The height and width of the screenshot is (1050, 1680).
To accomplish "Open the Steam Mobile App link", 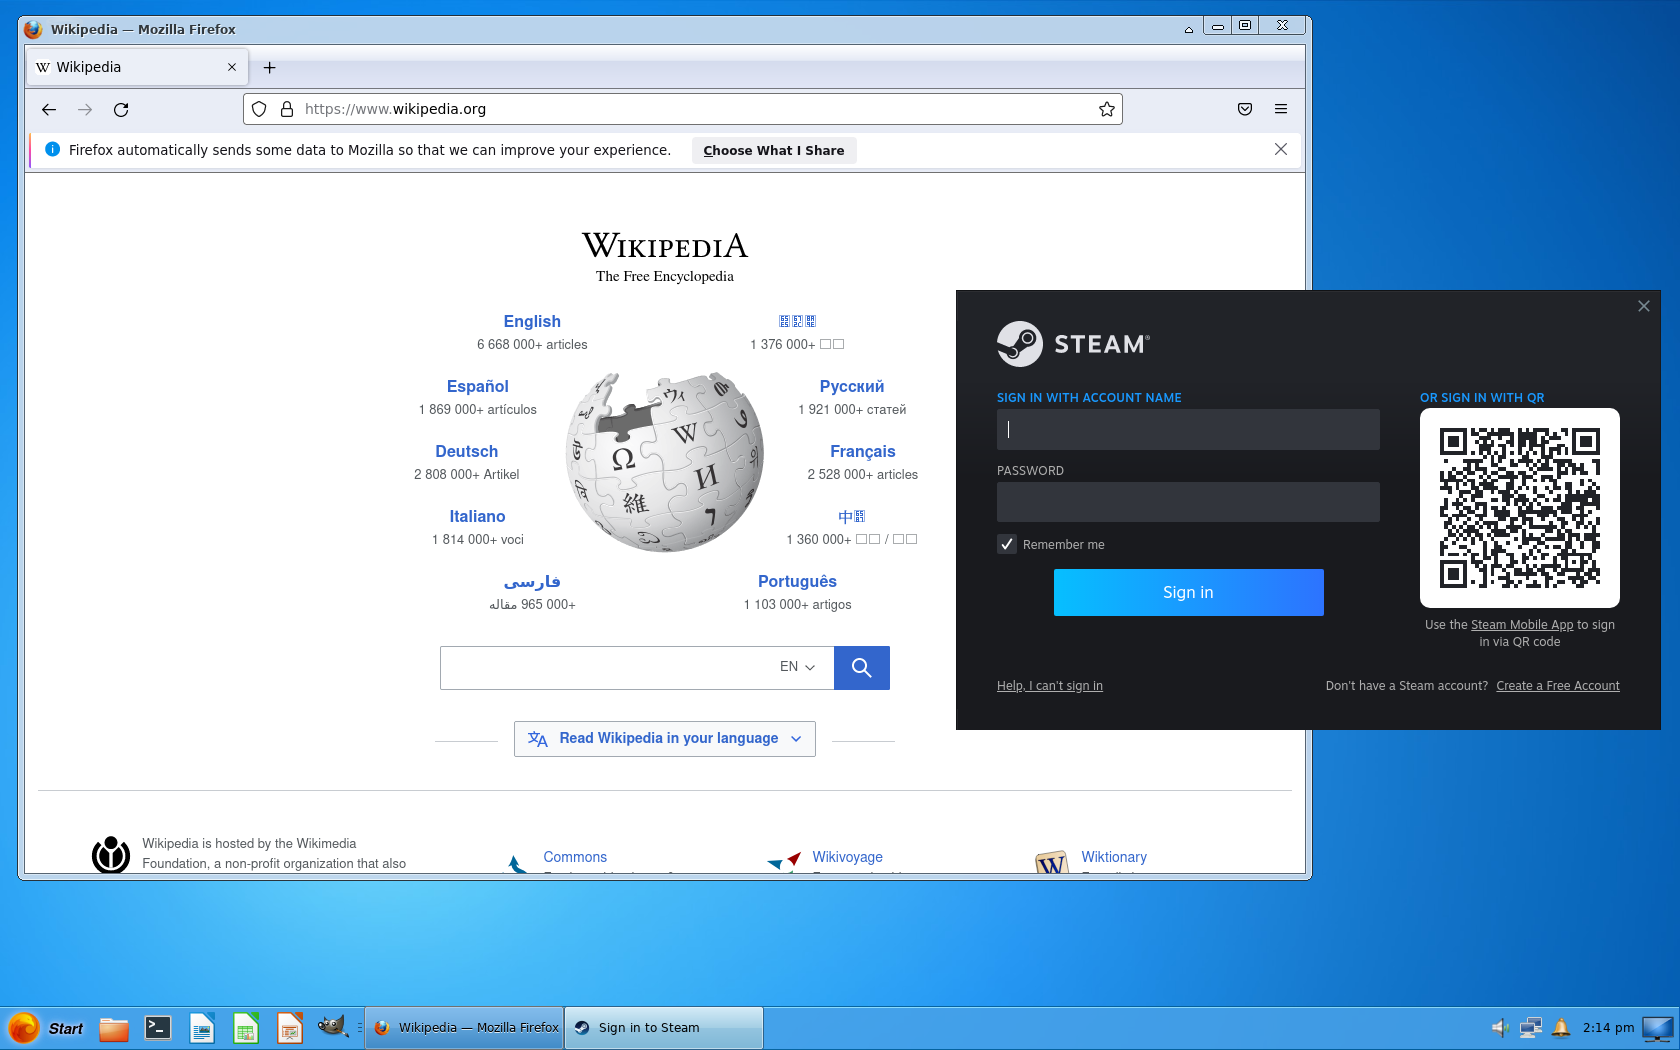I will (x=1522, y=625).
